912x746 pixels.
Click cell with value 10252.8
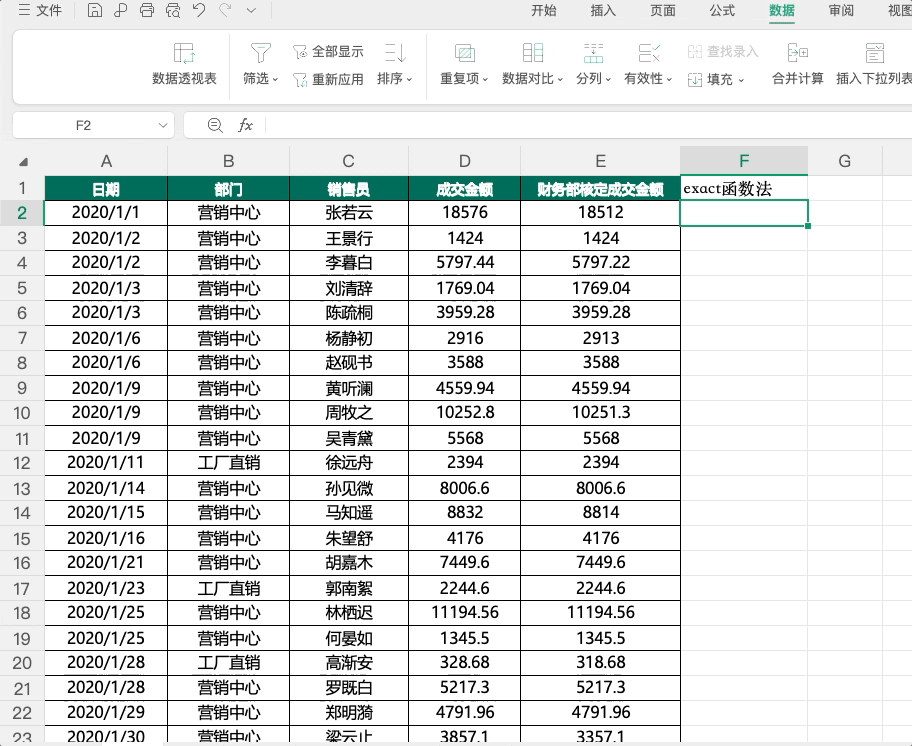[x=465, y=413]
